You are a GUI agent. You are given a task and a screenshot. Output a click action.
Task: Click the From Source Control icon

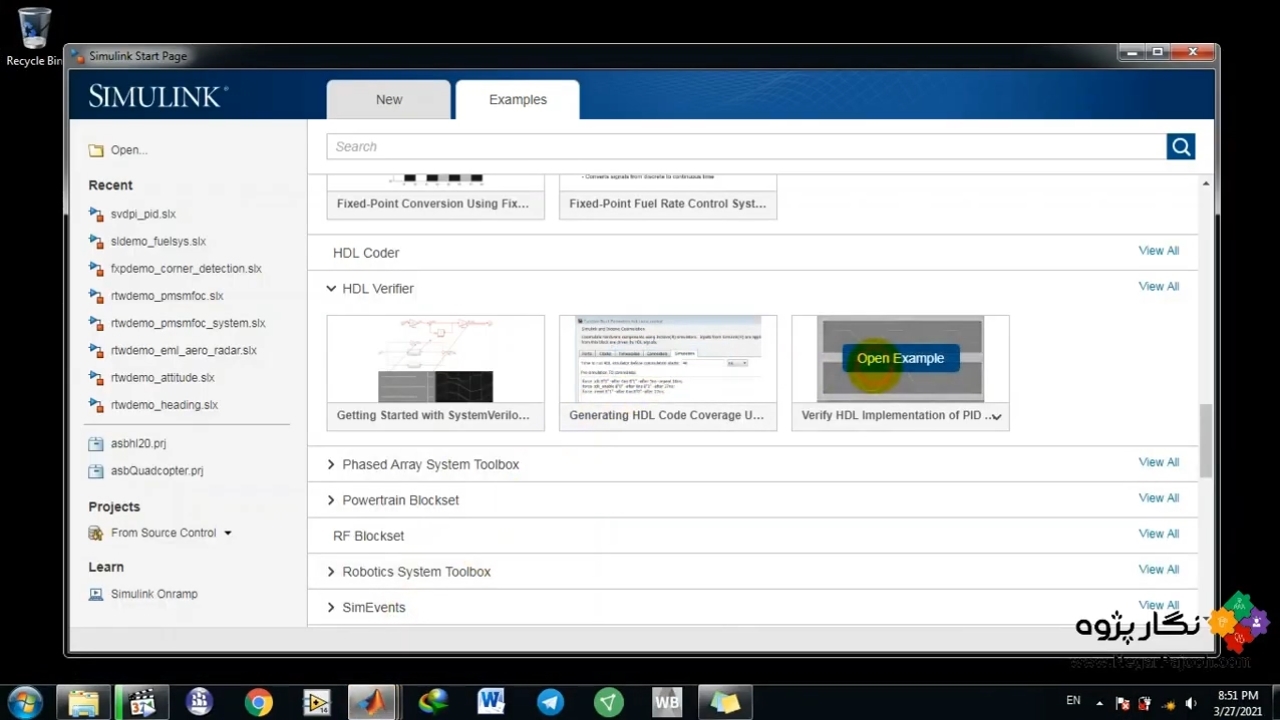[96, 533]
